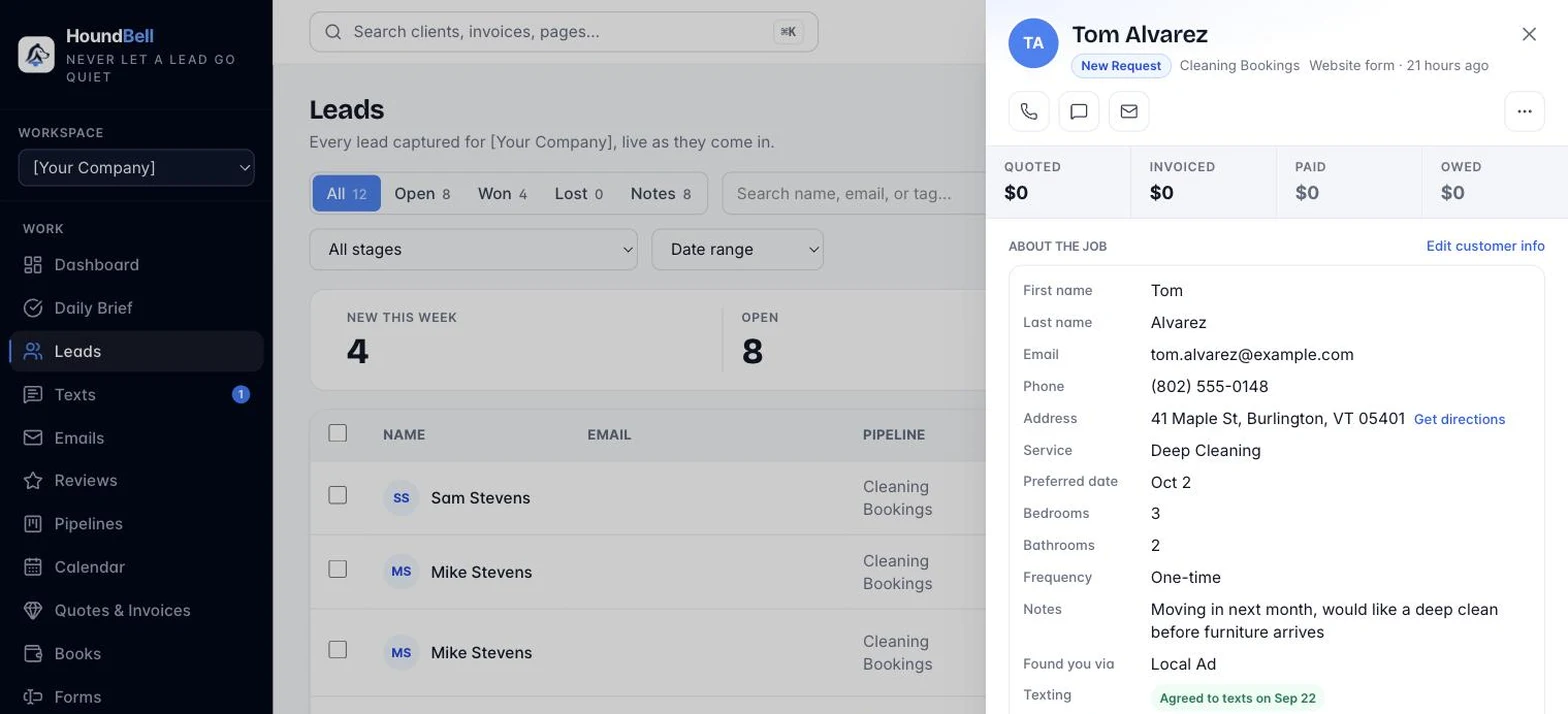
Task: Open the more options ellipsis menu
Action: 1525,111
